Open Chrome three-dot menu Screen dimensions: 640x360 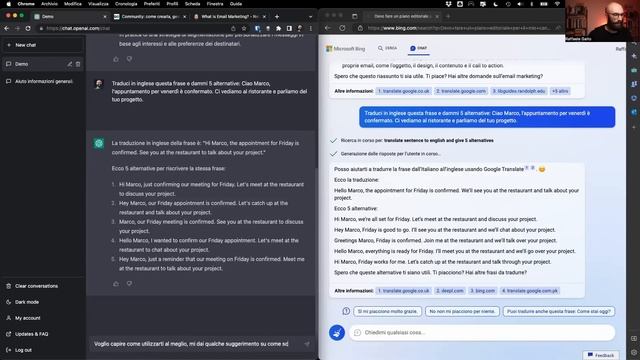pyautogui.click(x=311, y=28)
